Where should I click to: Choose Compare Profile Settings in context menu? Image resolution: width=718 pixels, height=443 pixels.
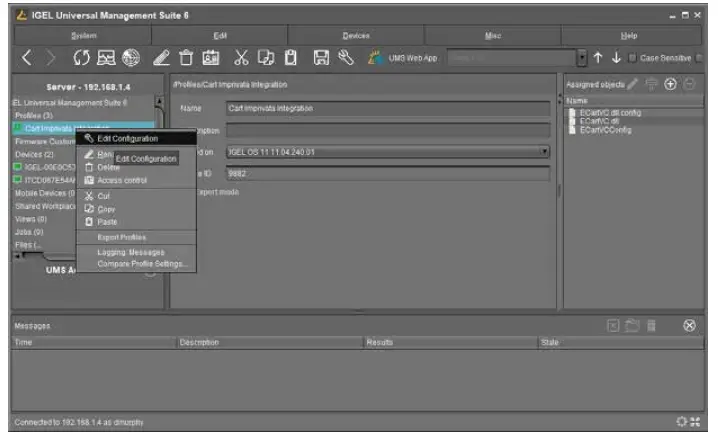(x=136, y=264)
